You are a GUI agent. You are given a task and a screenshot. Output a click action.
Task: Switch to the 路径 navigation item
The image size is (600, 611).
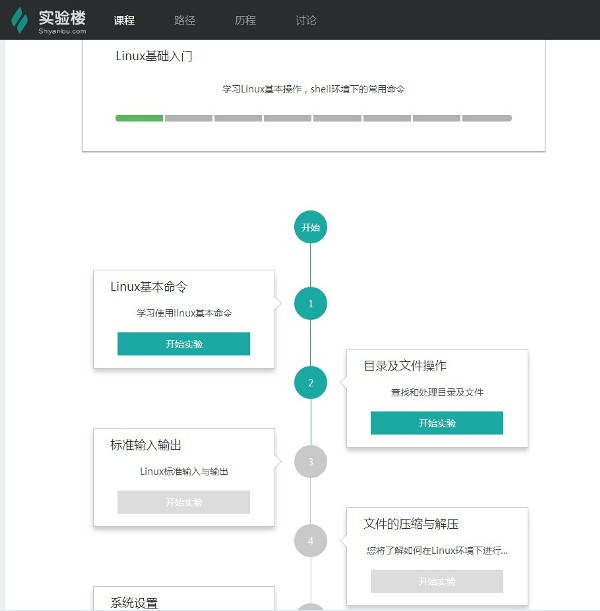[x=185, y=20]
